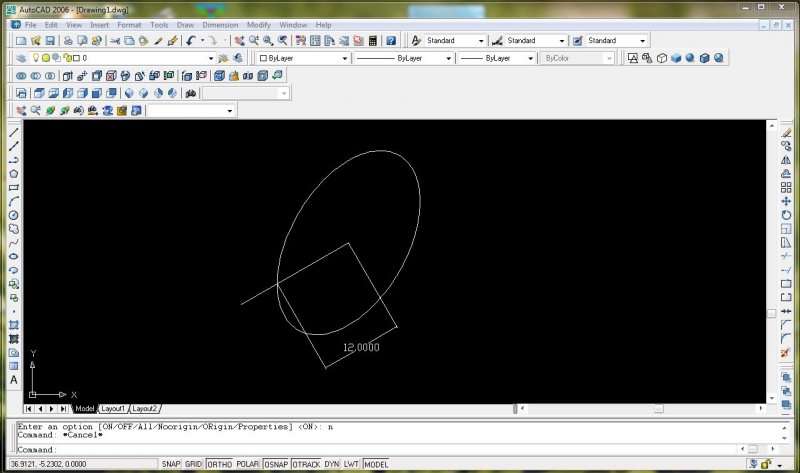Screen dimensions: 800x473
Task: Click the Undo arrow icon
Action: (x=191, y=41)
